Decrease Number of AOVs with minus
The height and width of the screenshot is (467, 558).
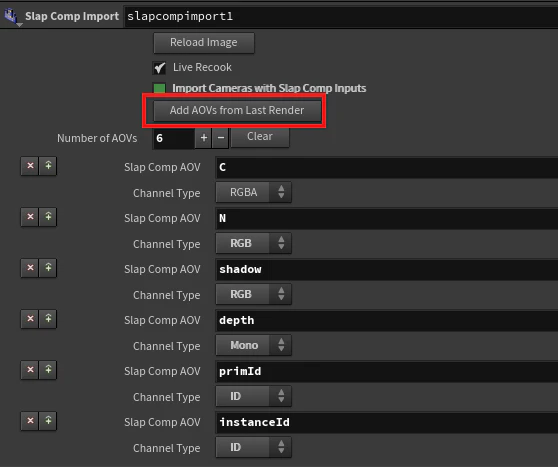pyautogui.click(x=221, y=138)
